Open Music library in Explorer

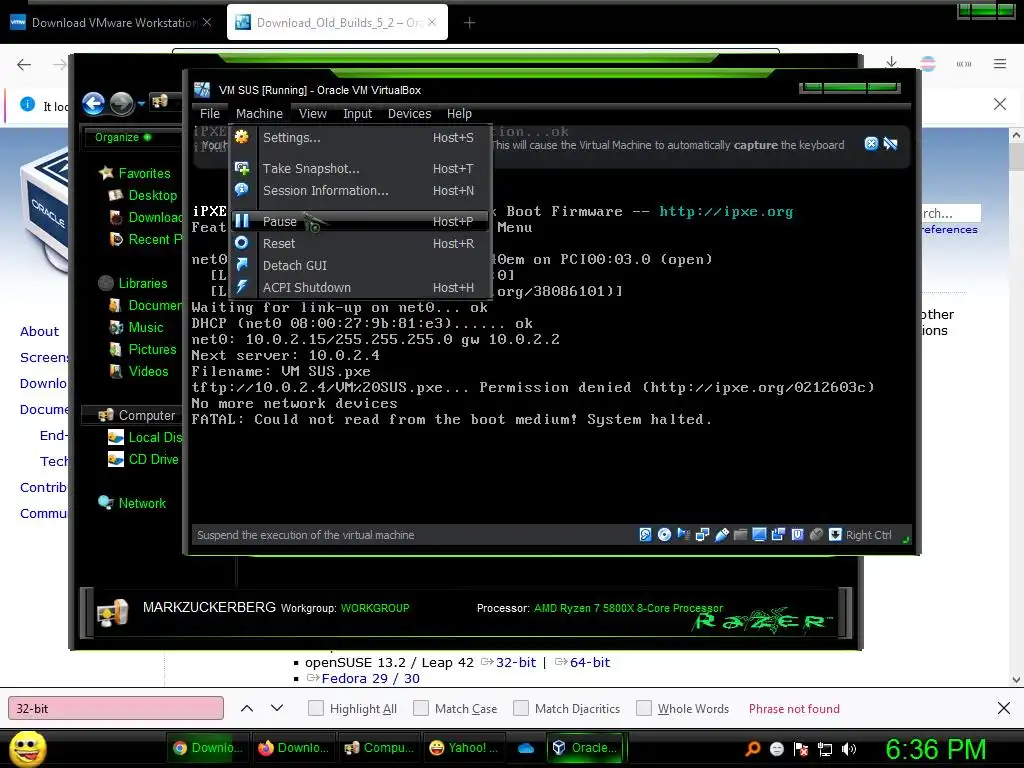(x=146, y=327)
